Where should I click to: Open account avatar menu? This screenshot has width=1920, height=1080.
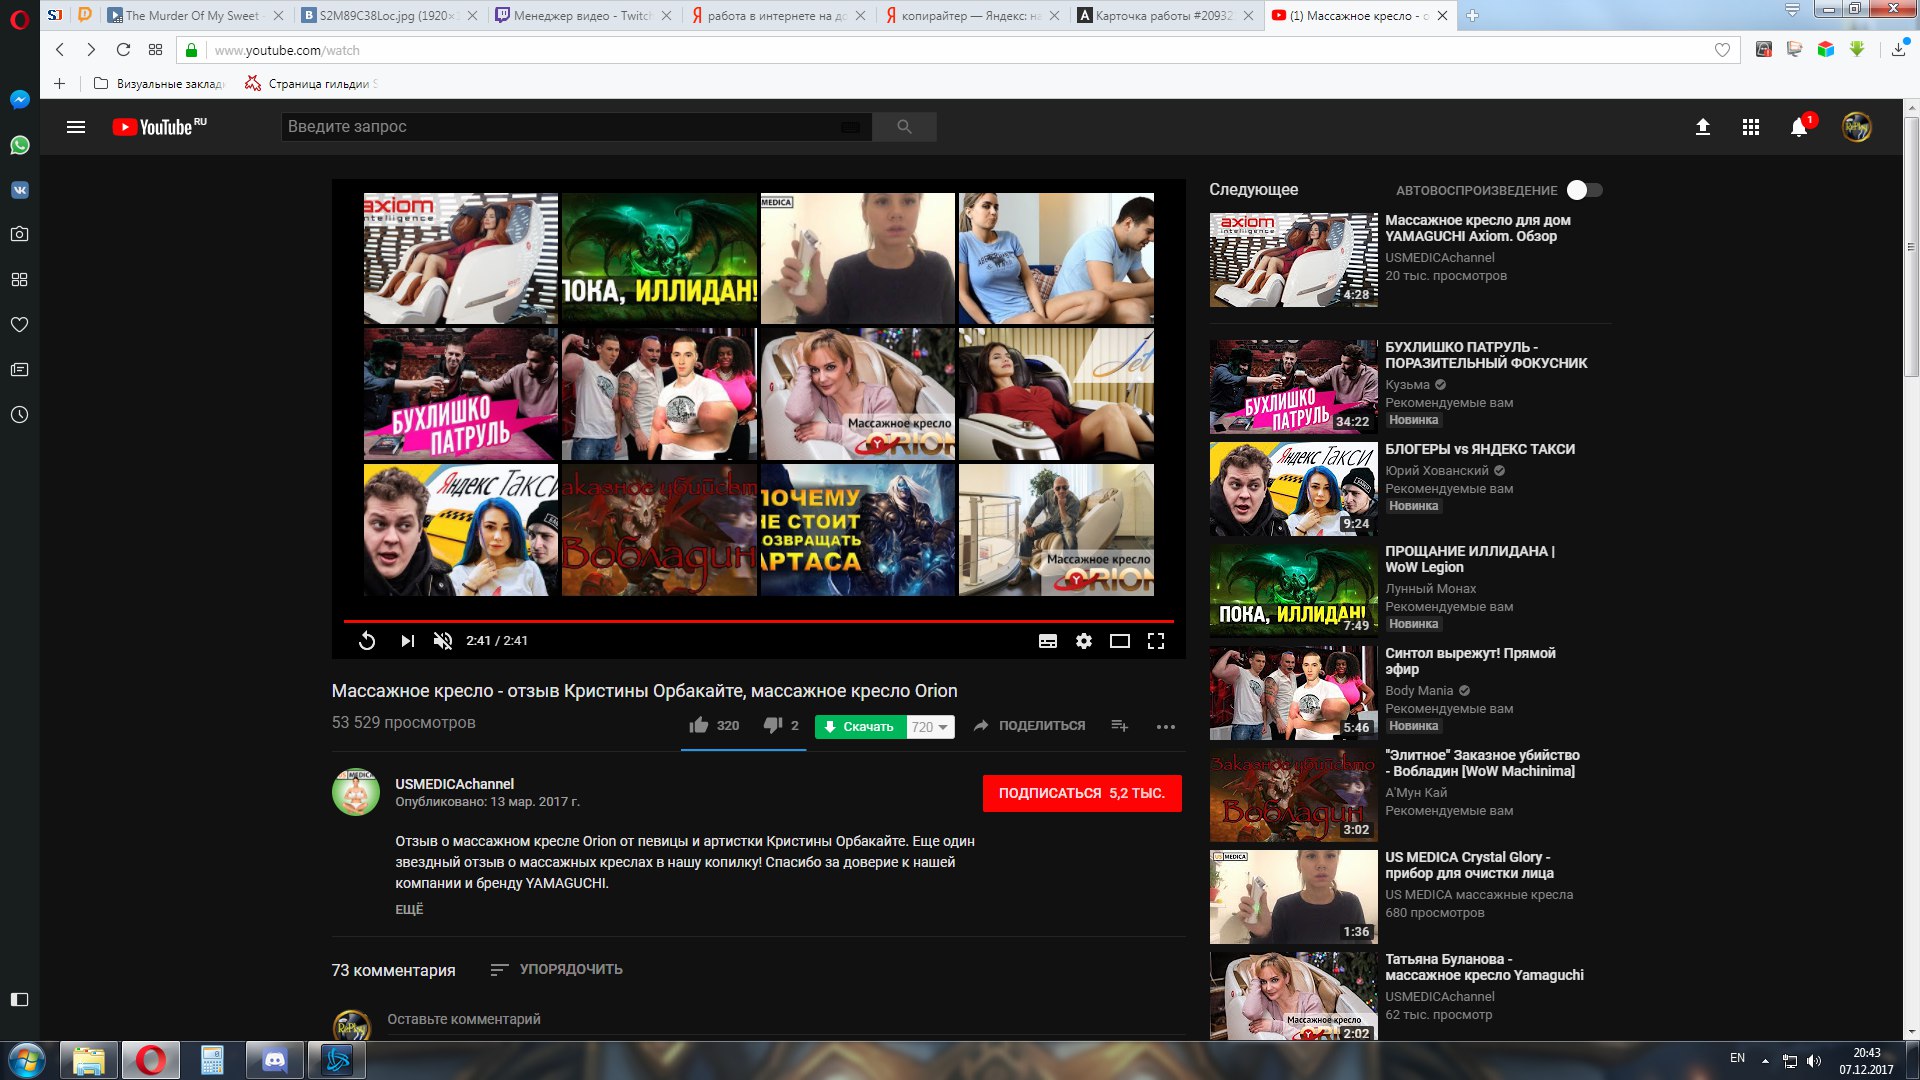pos(1857,127)
